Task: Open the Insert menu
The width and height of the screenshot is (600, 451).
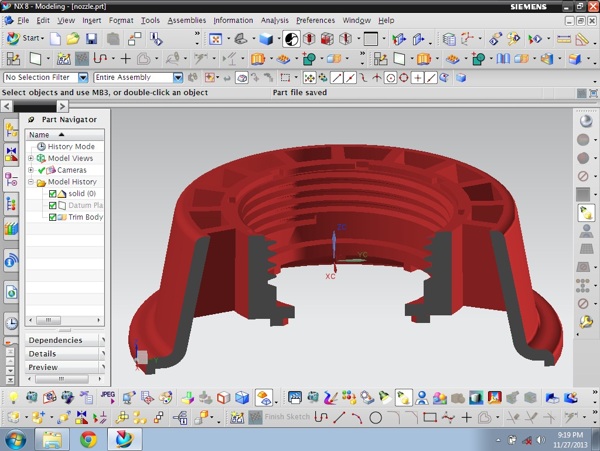Action: [x=92, y=20]
